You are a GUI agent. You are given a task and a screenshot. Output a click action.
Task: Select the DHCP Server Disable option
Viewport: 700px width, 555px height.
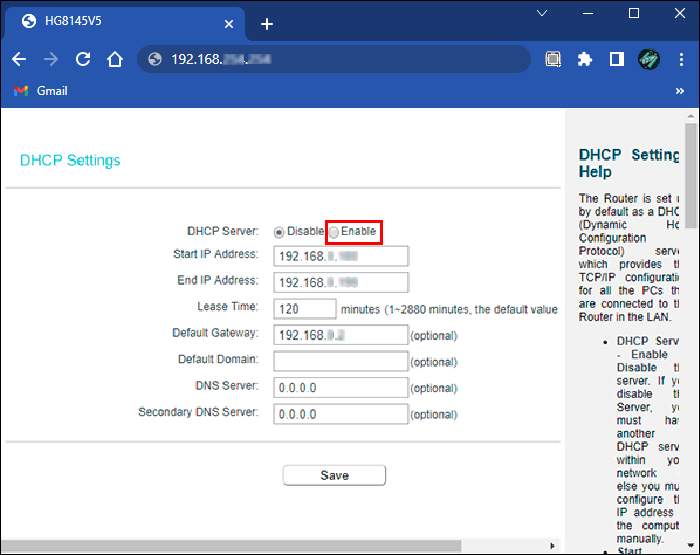pos(279,231)
